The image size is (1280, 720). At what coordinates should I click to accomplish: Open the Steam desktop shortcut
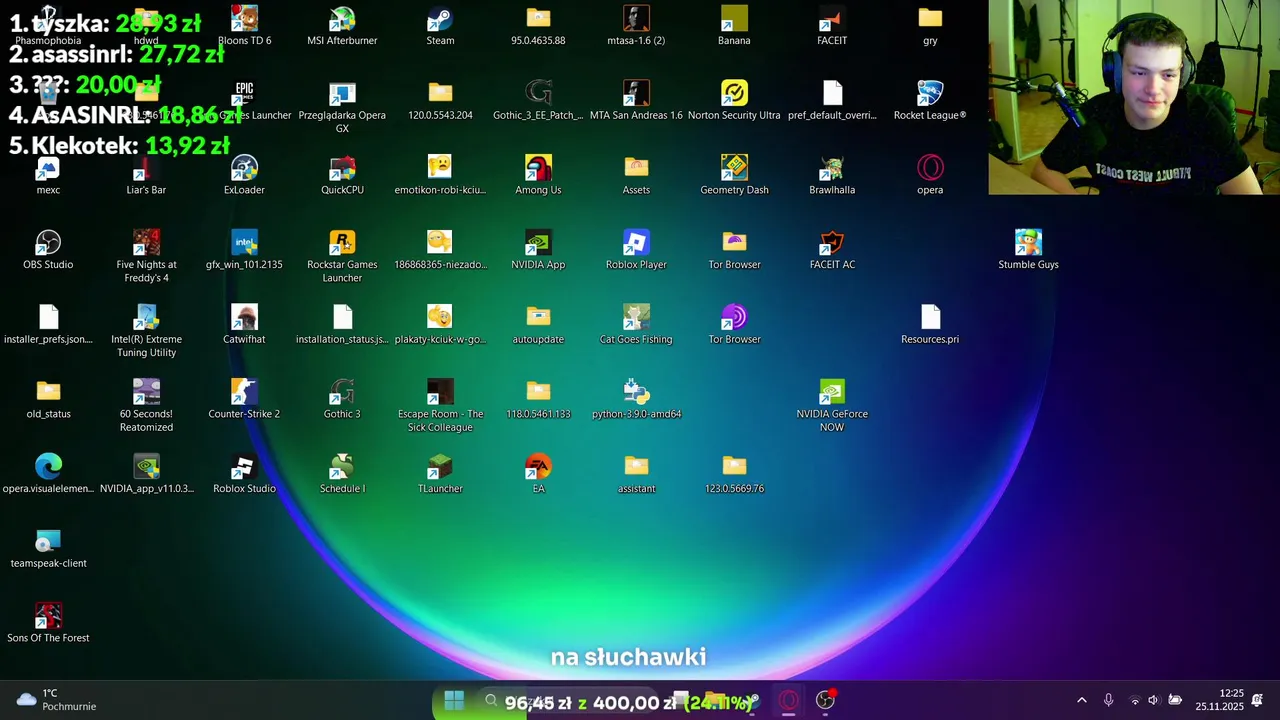pos(440,26)
